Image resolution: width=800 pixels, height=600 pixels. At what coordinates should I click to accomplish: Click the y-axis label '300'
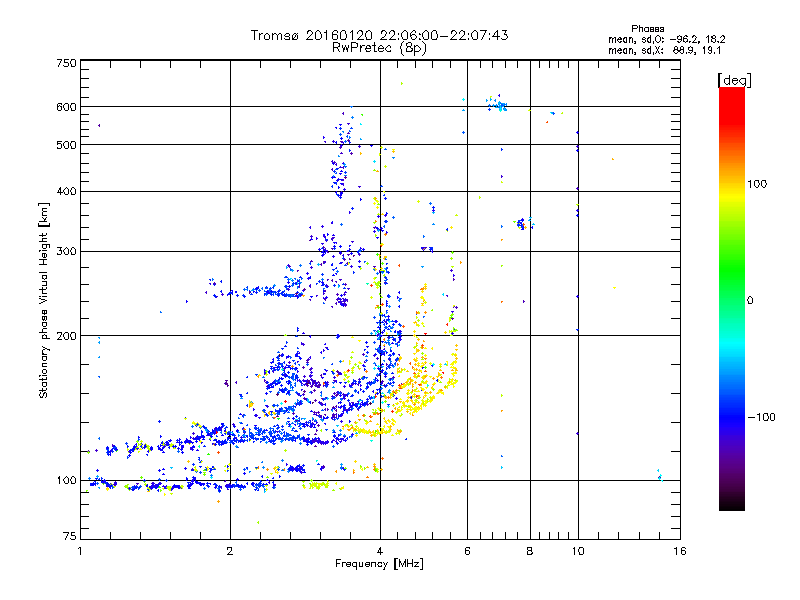66,252
